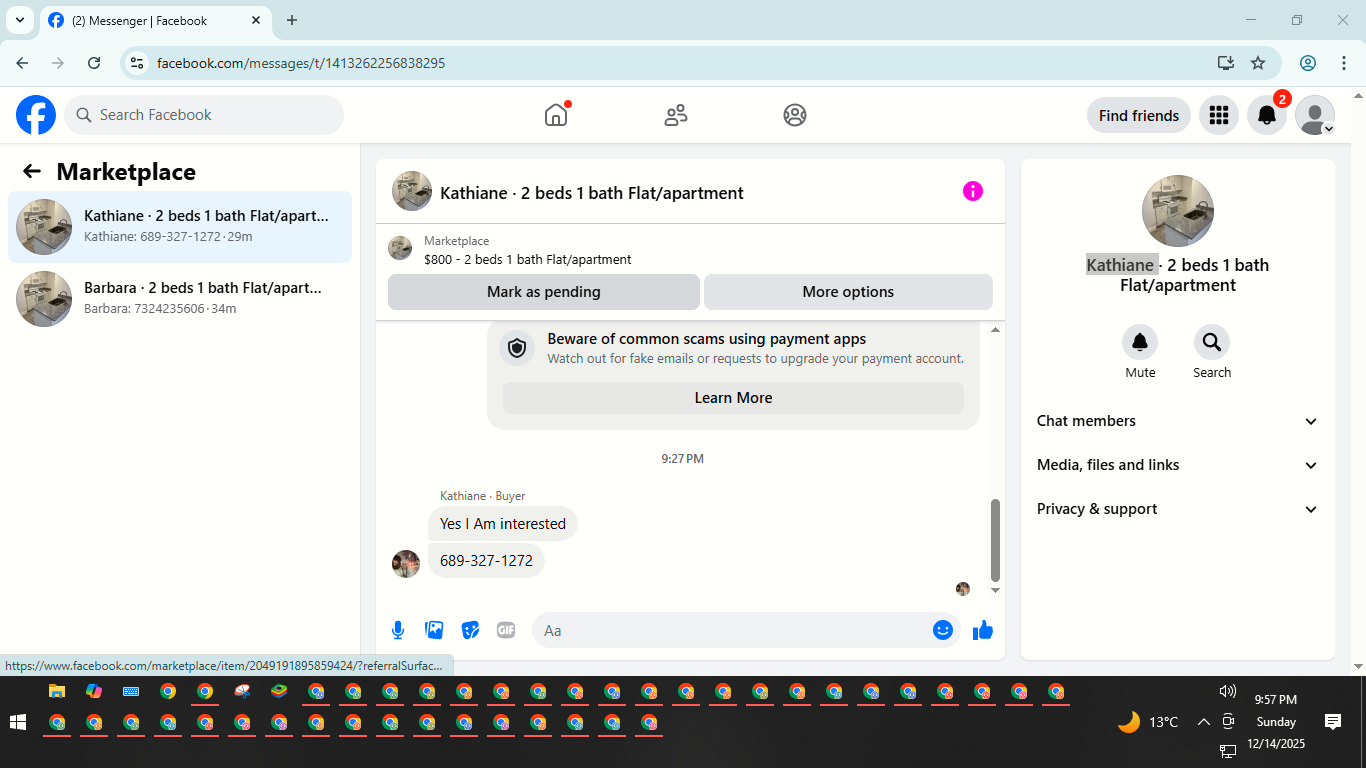Screen dimensions: 1366x768
Task: Click the message 'Yes I Am interested'
Action: click(503, 524)
